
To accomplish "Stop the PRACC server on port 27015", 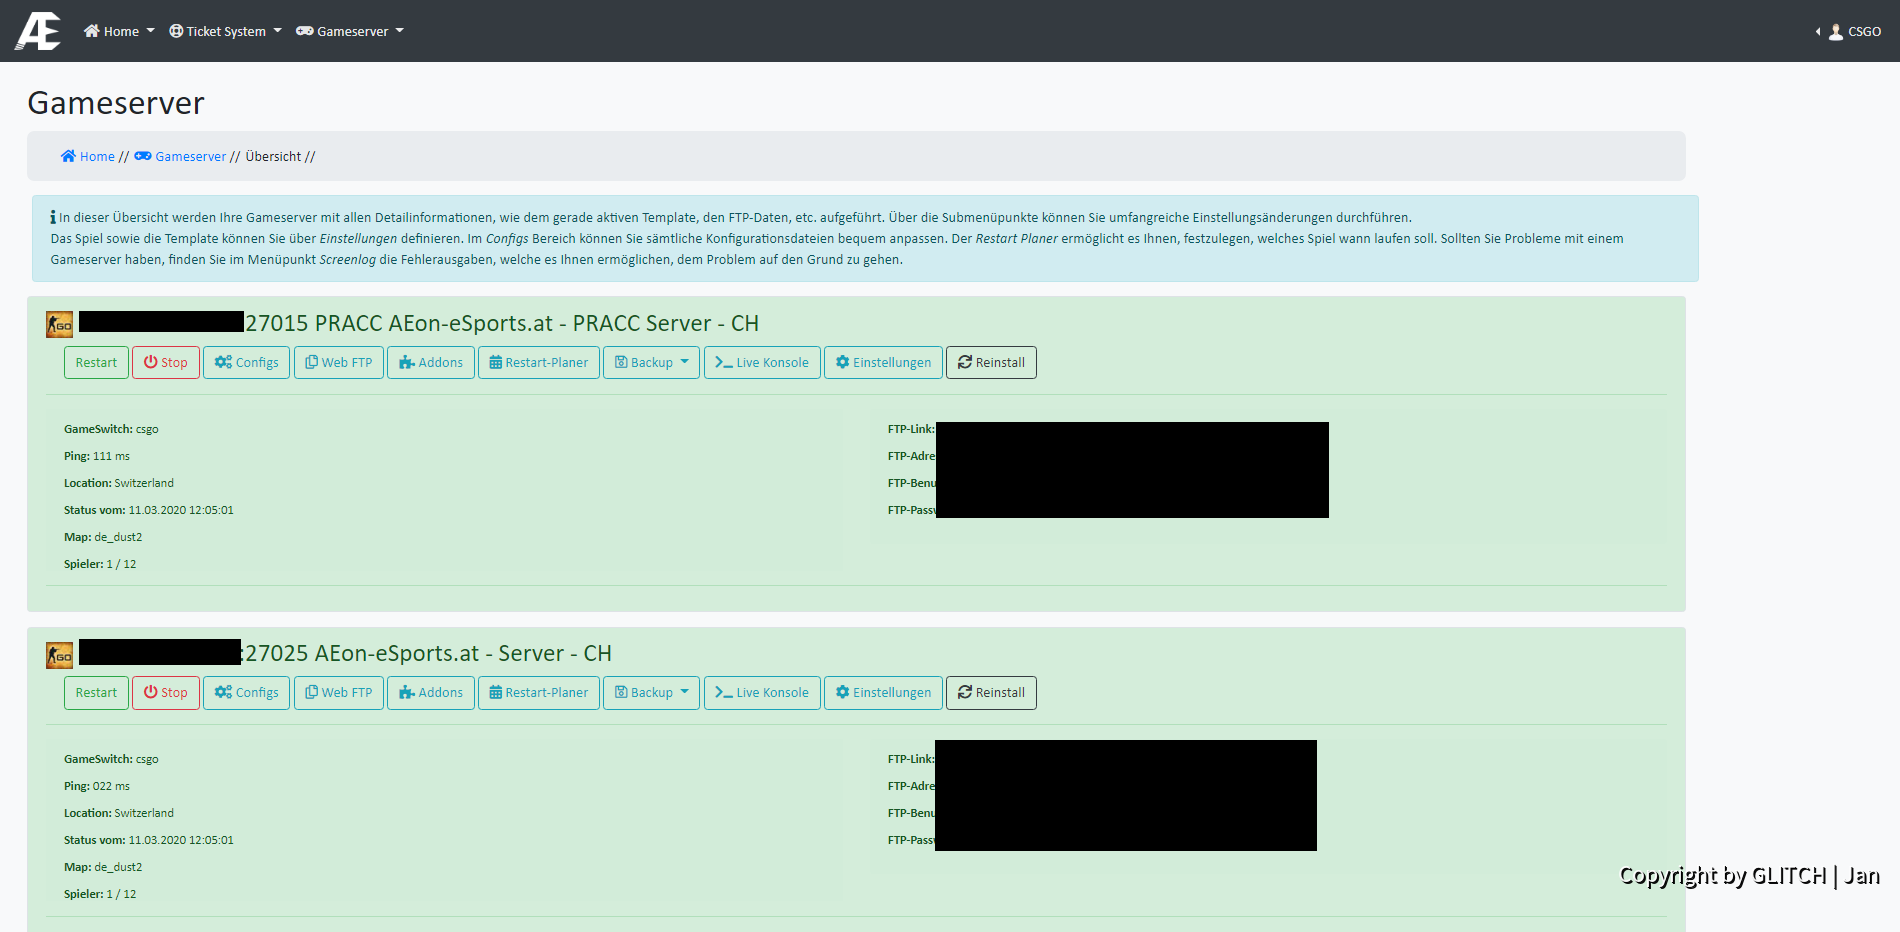I will pos(166,363).
